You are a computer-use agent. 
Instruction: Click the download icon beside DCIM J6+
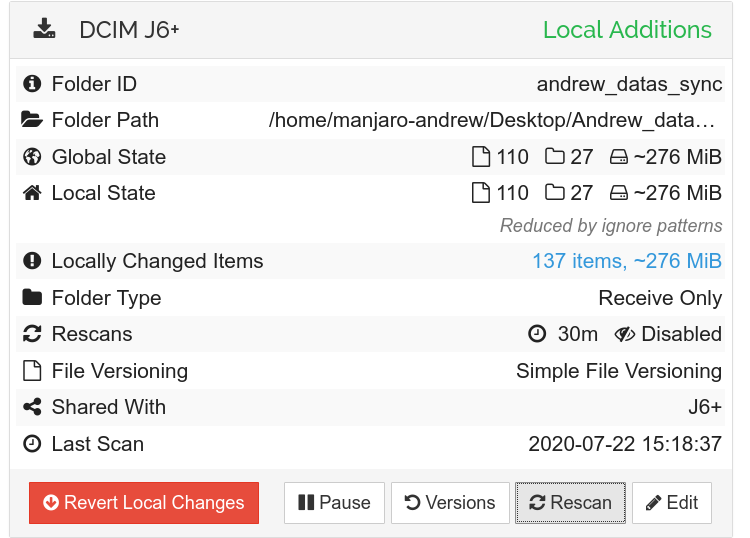[44, 29]
